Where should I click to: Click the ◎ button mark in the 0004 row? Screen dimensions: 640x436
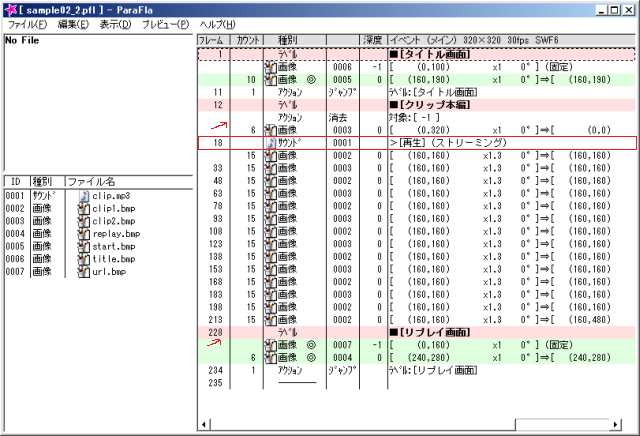311,358
